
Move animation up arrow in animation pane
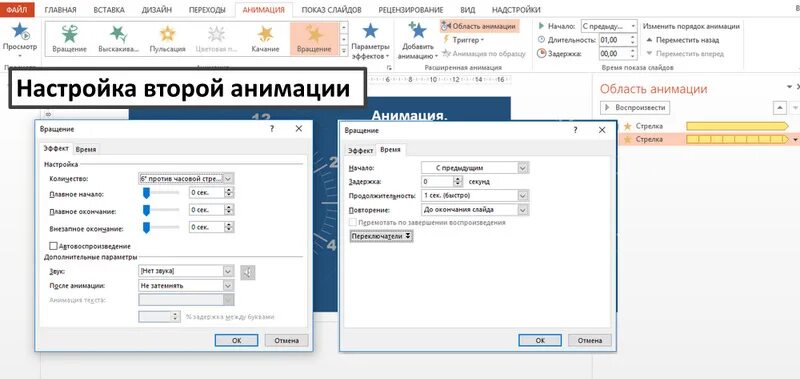[x=780, y=108]
